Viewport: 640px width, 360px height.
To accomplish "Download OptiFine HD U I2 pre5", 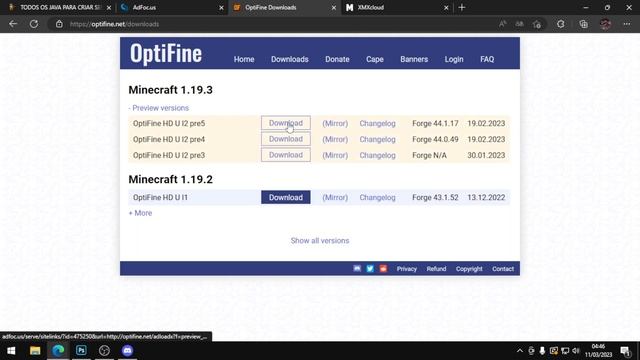I will coord(286,123).
